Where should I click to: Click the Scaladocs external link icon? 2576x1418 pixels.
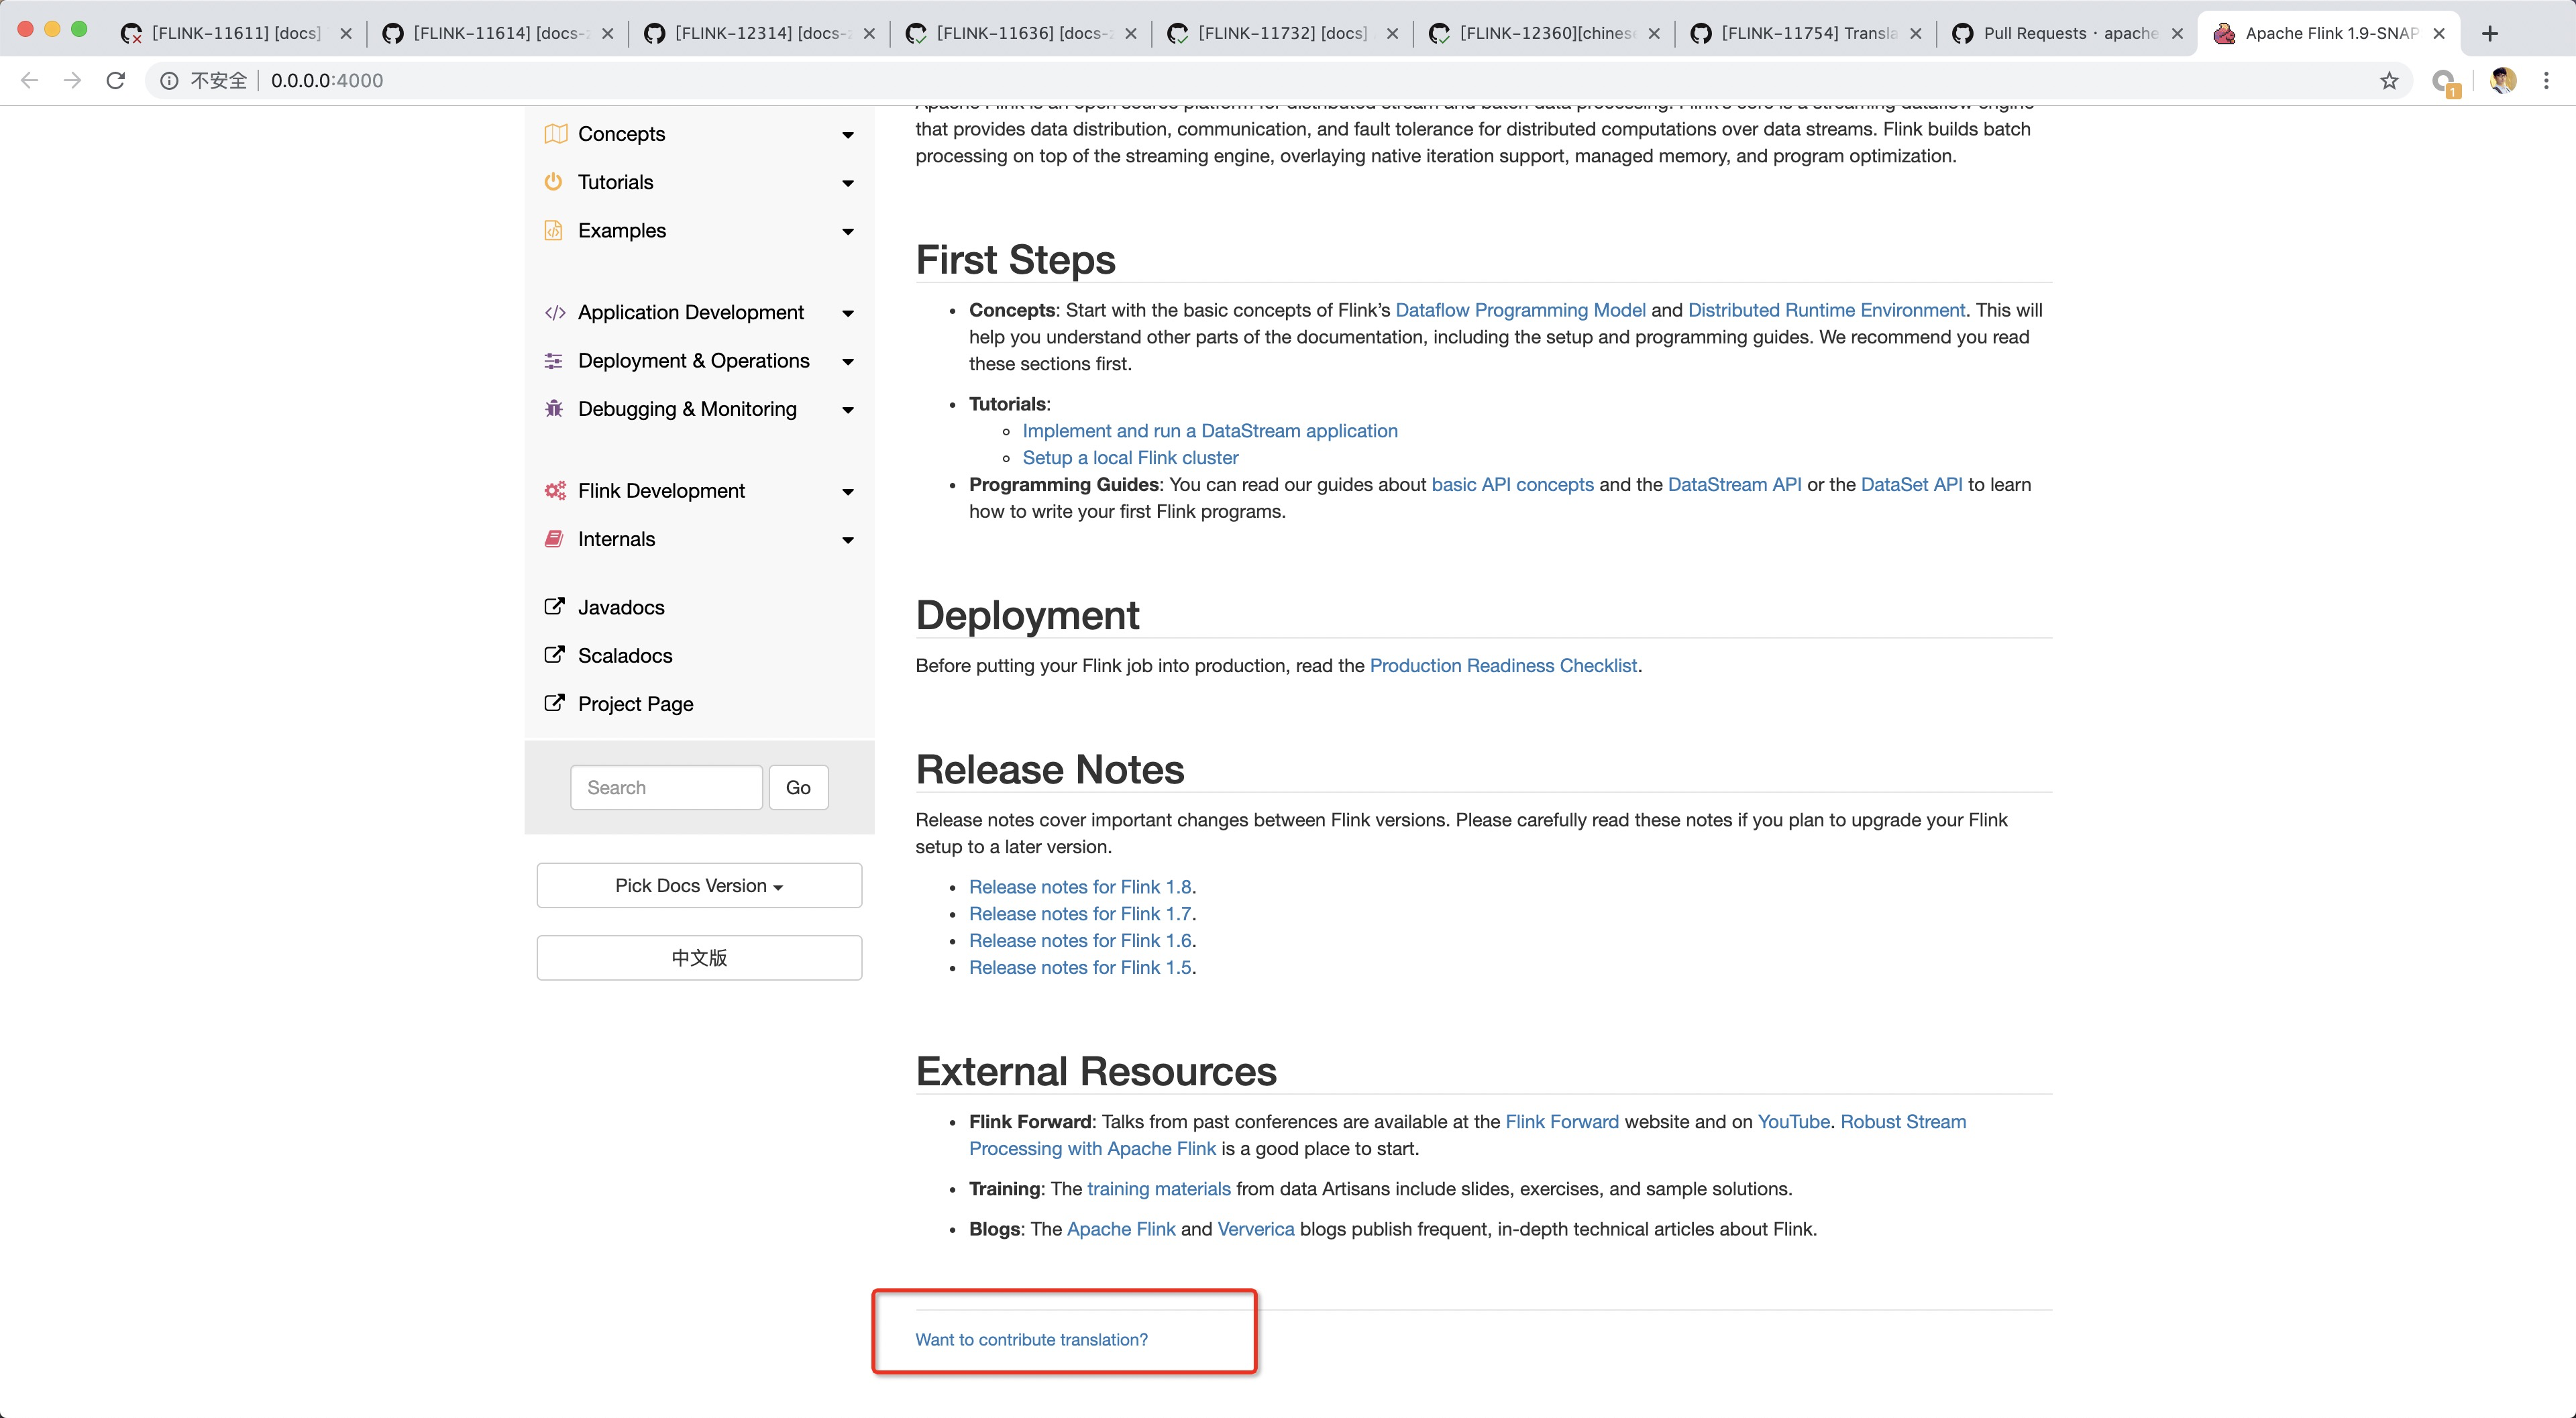(x=553, y=655)
